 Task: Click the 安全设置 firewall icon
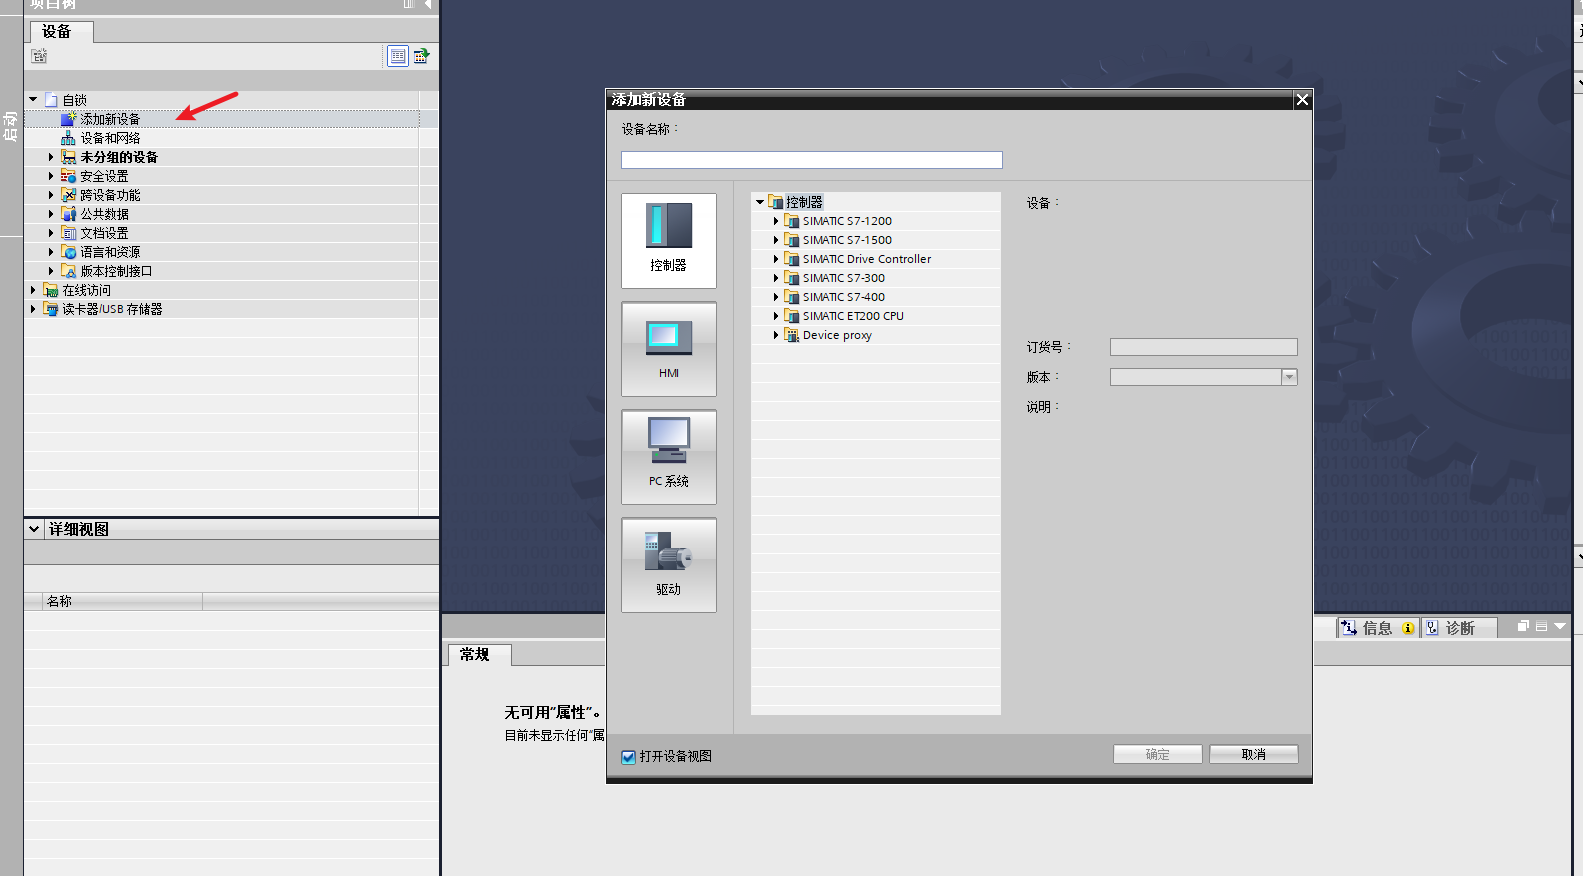pos(68,176)
